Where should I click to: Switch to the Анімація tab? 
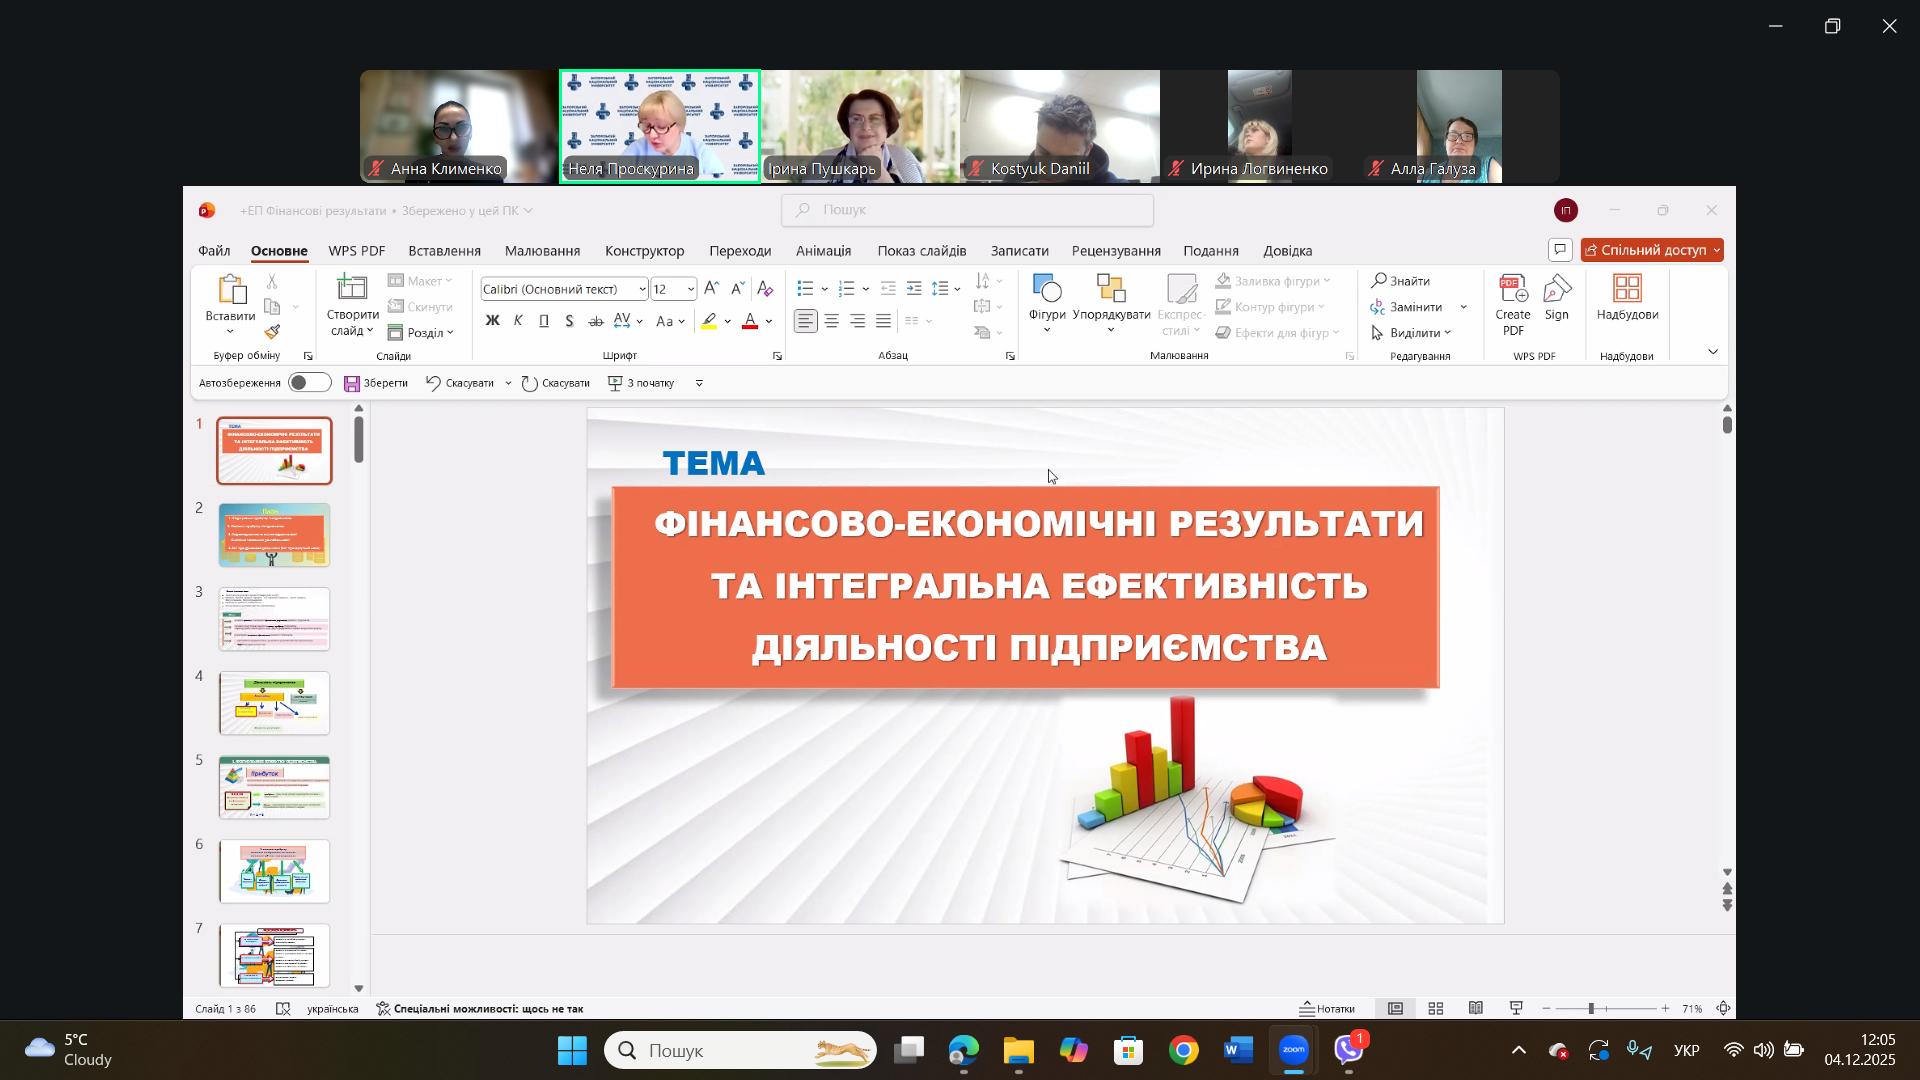tap(823, 251)
